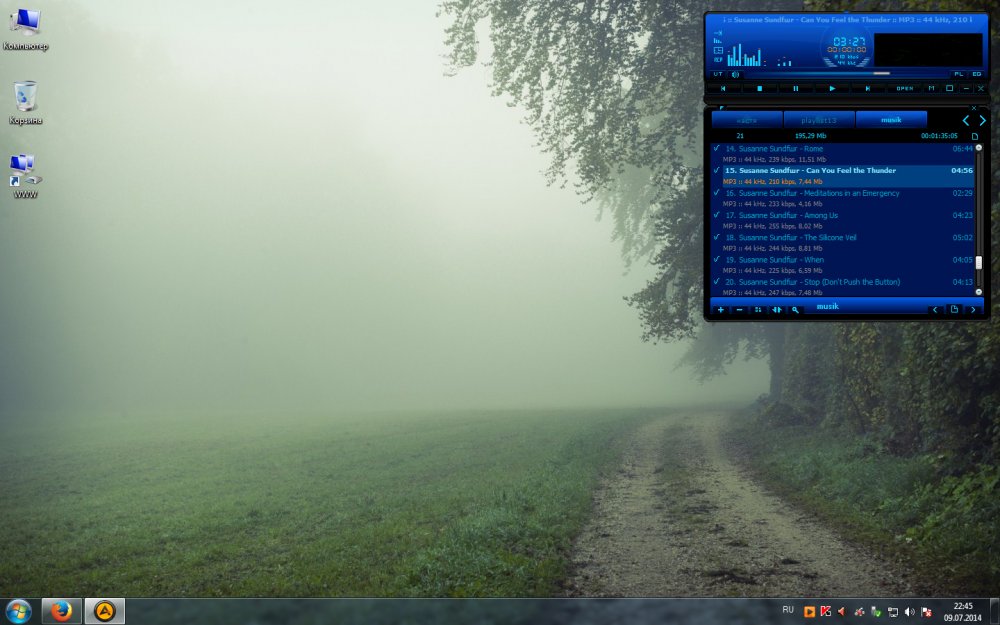This screenshot has height=625, width=1000.
Task: Go to previous playlist using the bottom left arrow
Action: 936,310
